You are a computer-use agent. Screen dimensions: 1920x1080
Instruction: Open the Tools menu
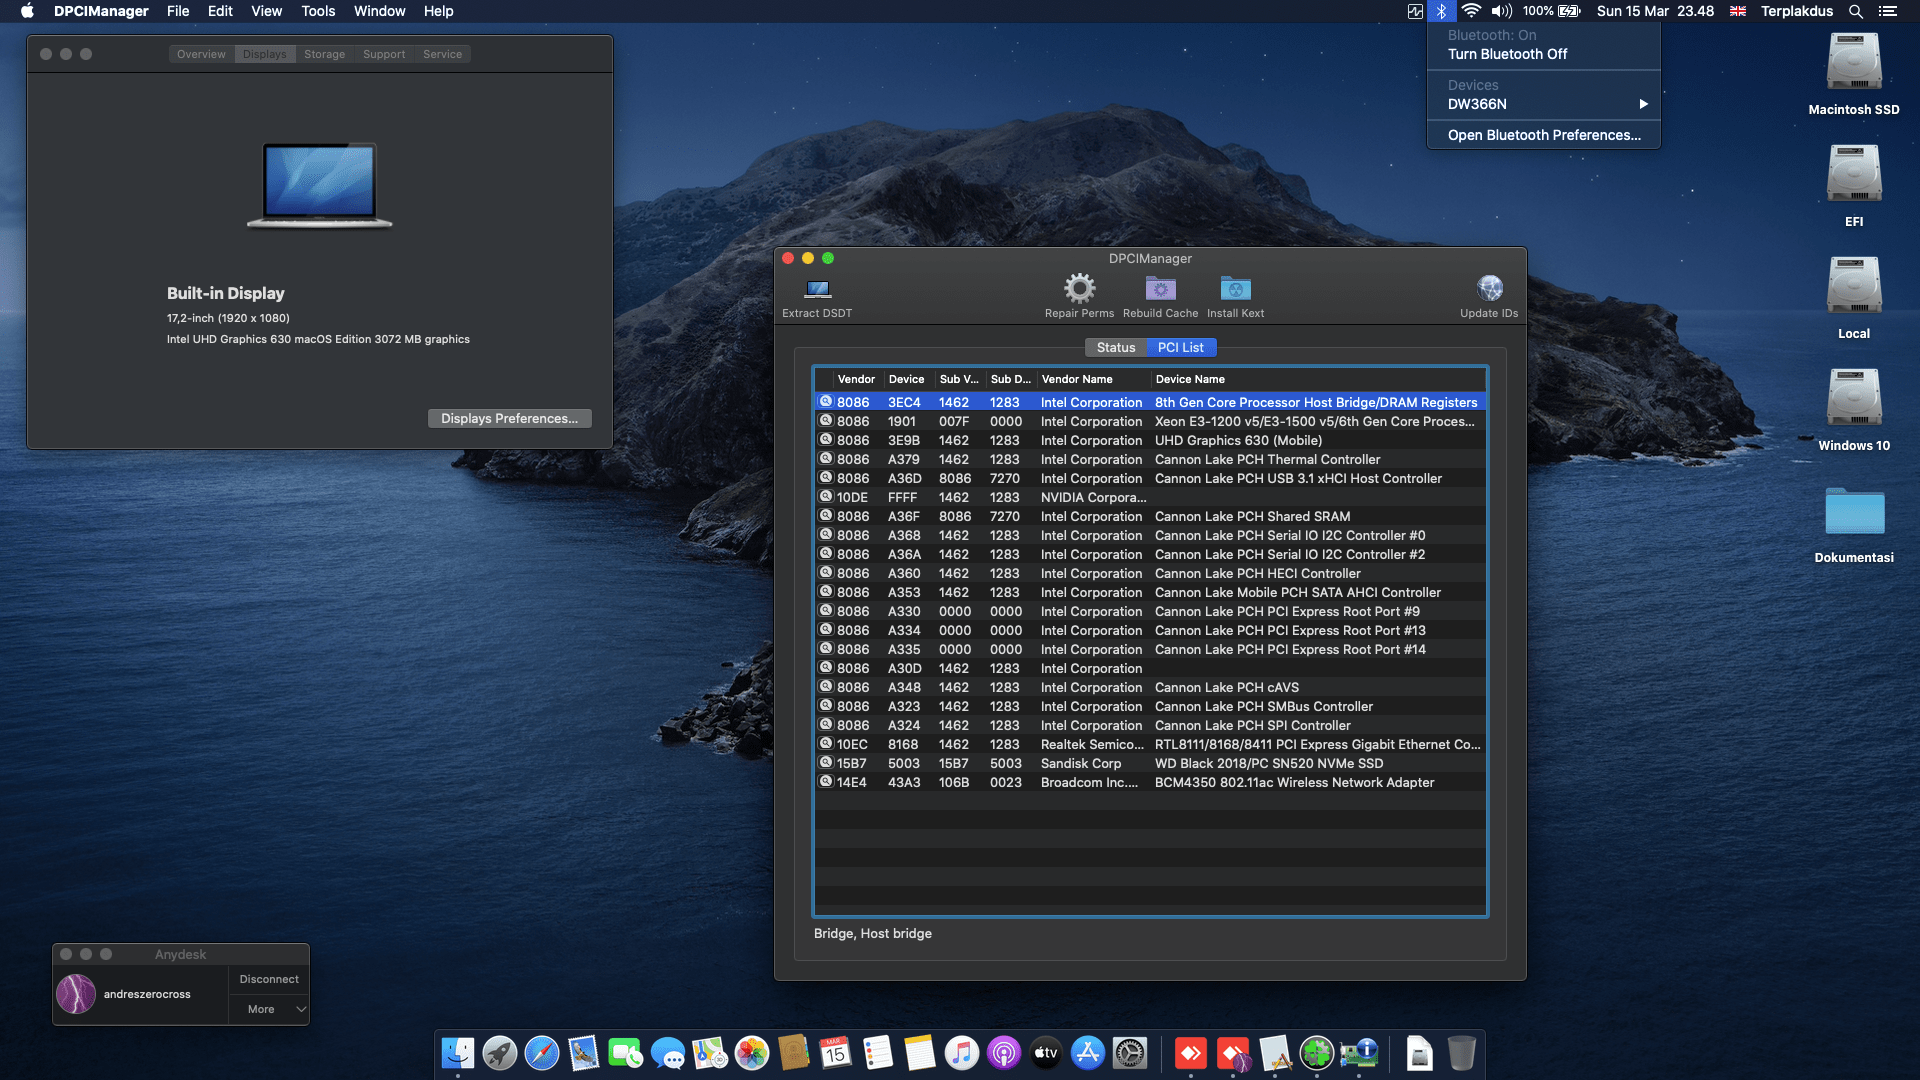click(318, 11)
